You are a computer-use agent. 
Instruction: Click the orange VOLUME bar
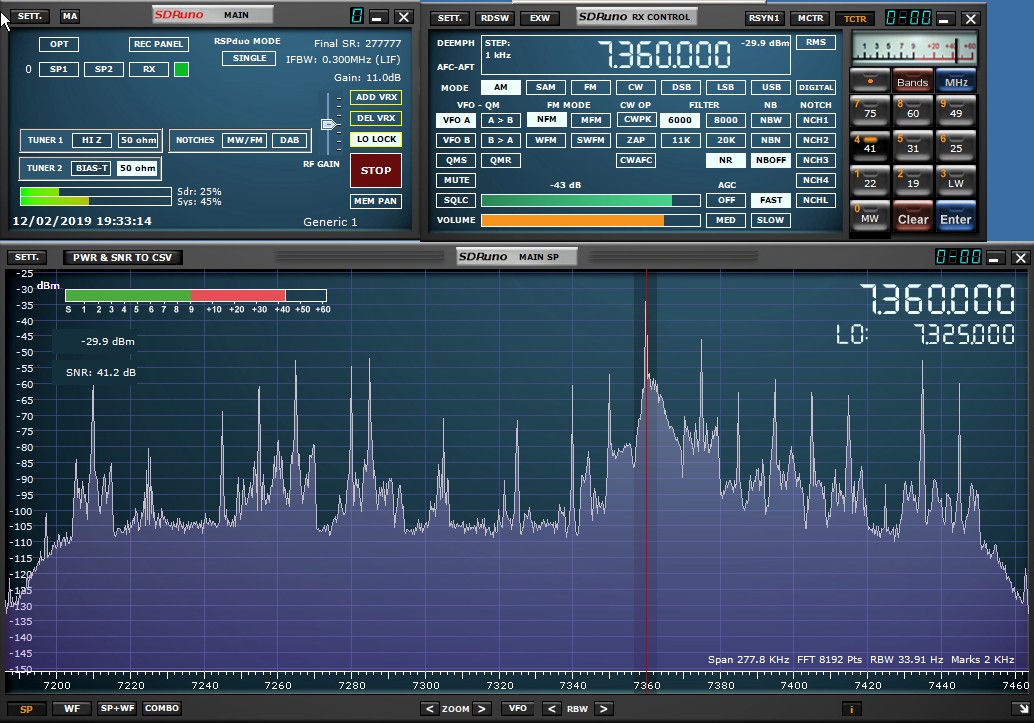click(572, 220)
